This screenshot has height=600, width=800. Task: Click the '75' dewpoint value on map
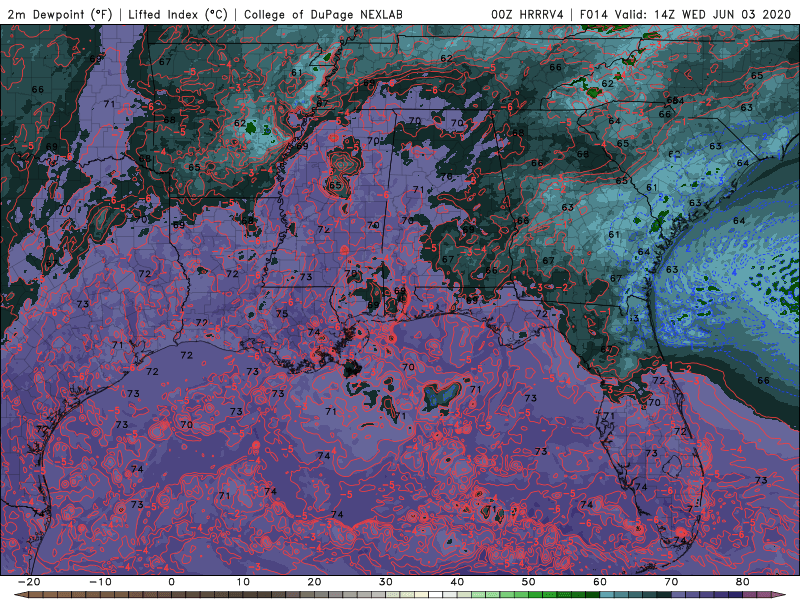(282, 314)
